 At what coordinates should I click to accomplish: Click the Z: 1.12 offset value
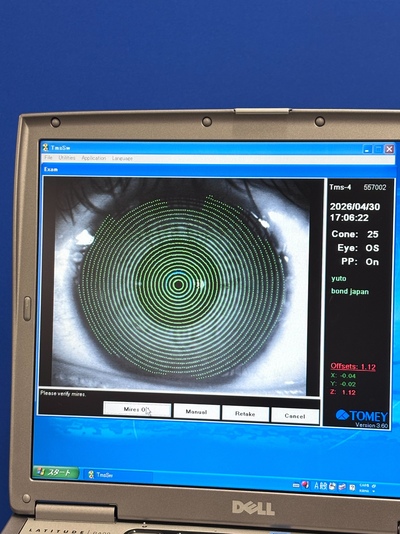[343, 392]
